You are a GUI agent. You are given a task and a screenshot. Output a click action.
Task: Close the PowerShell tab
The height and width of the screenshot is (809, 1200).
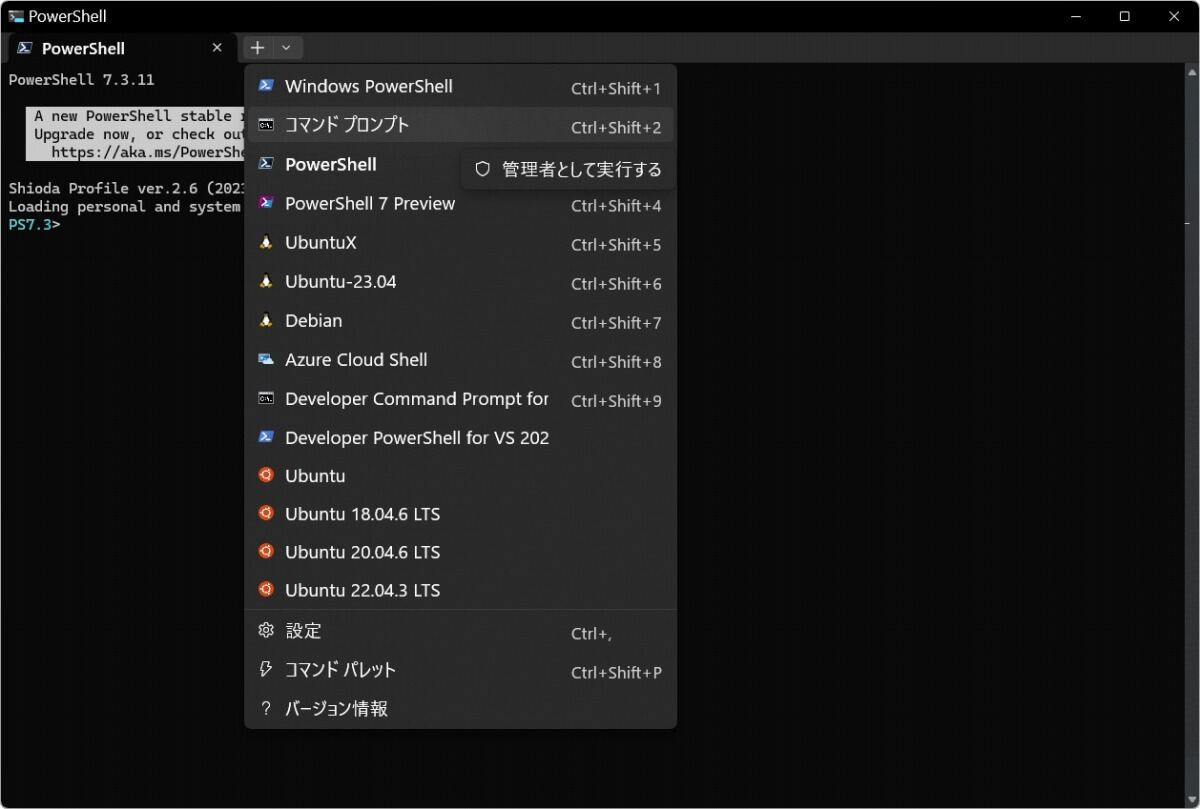click(x=217, y=48)
